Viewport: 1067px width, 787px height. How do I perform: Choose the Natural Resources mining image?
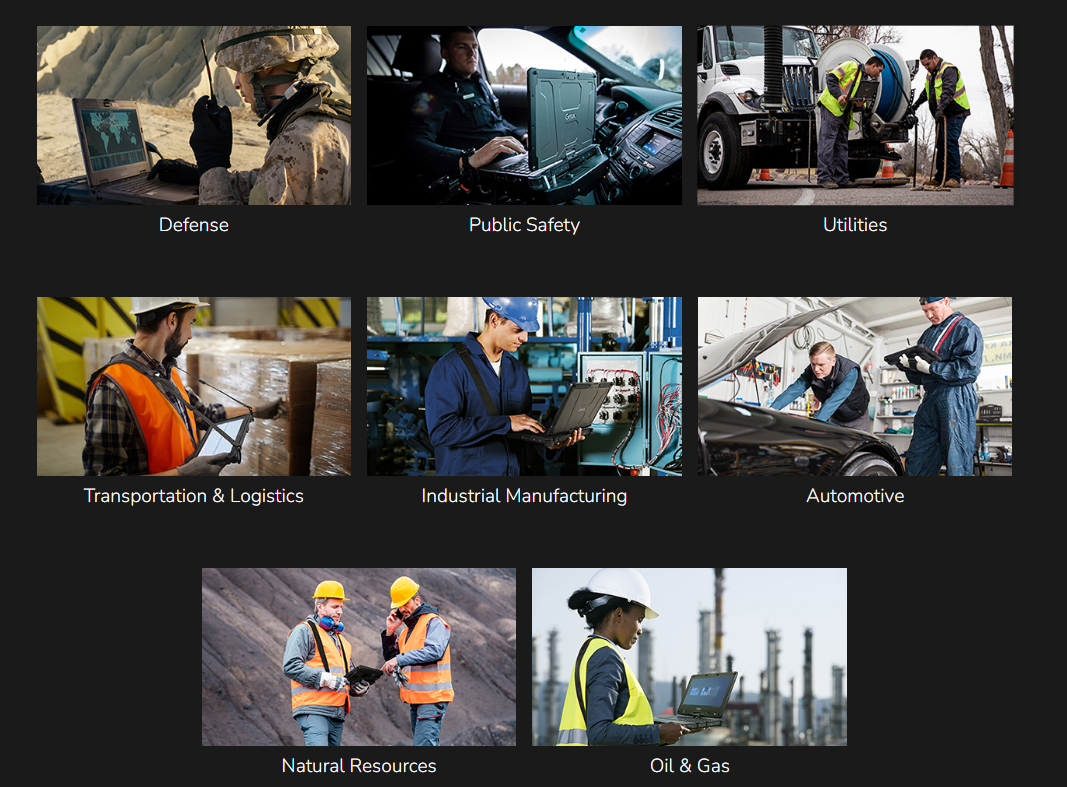coord(359,657)
